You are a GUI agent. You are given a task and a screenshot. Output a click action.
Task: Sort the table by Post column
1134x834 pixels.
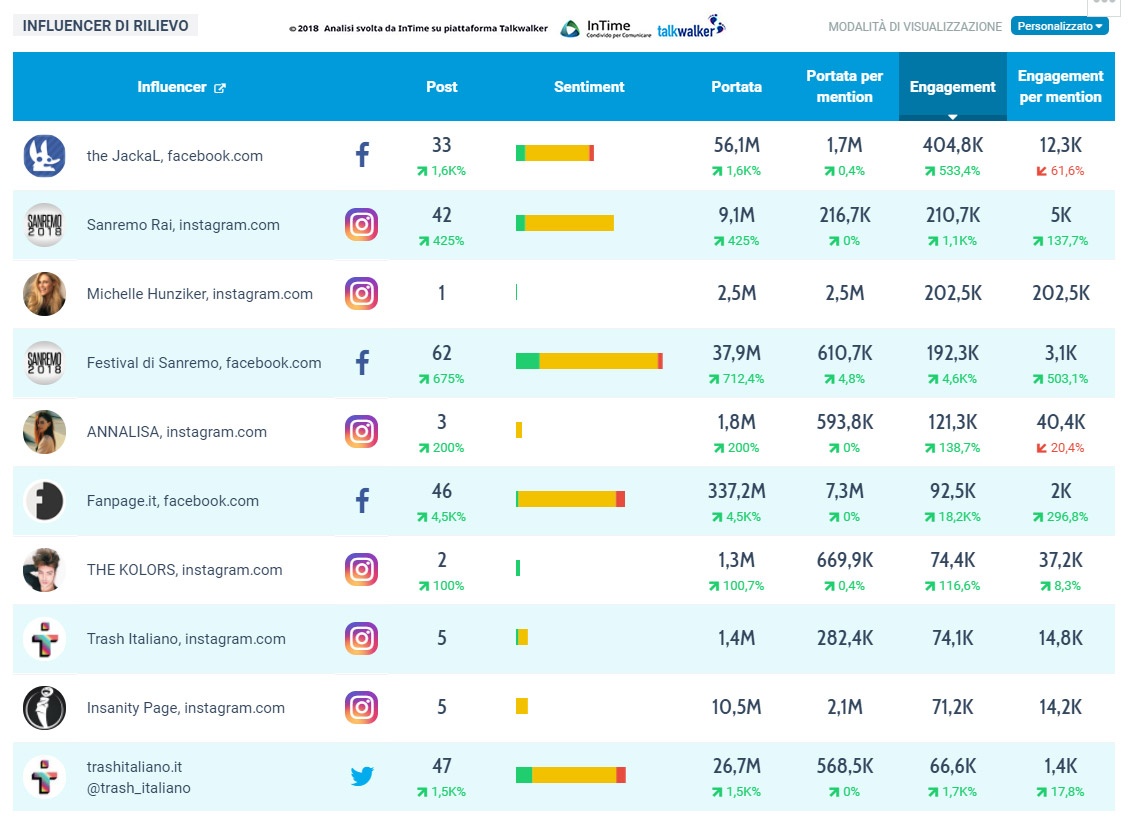(x=442, y=87)
